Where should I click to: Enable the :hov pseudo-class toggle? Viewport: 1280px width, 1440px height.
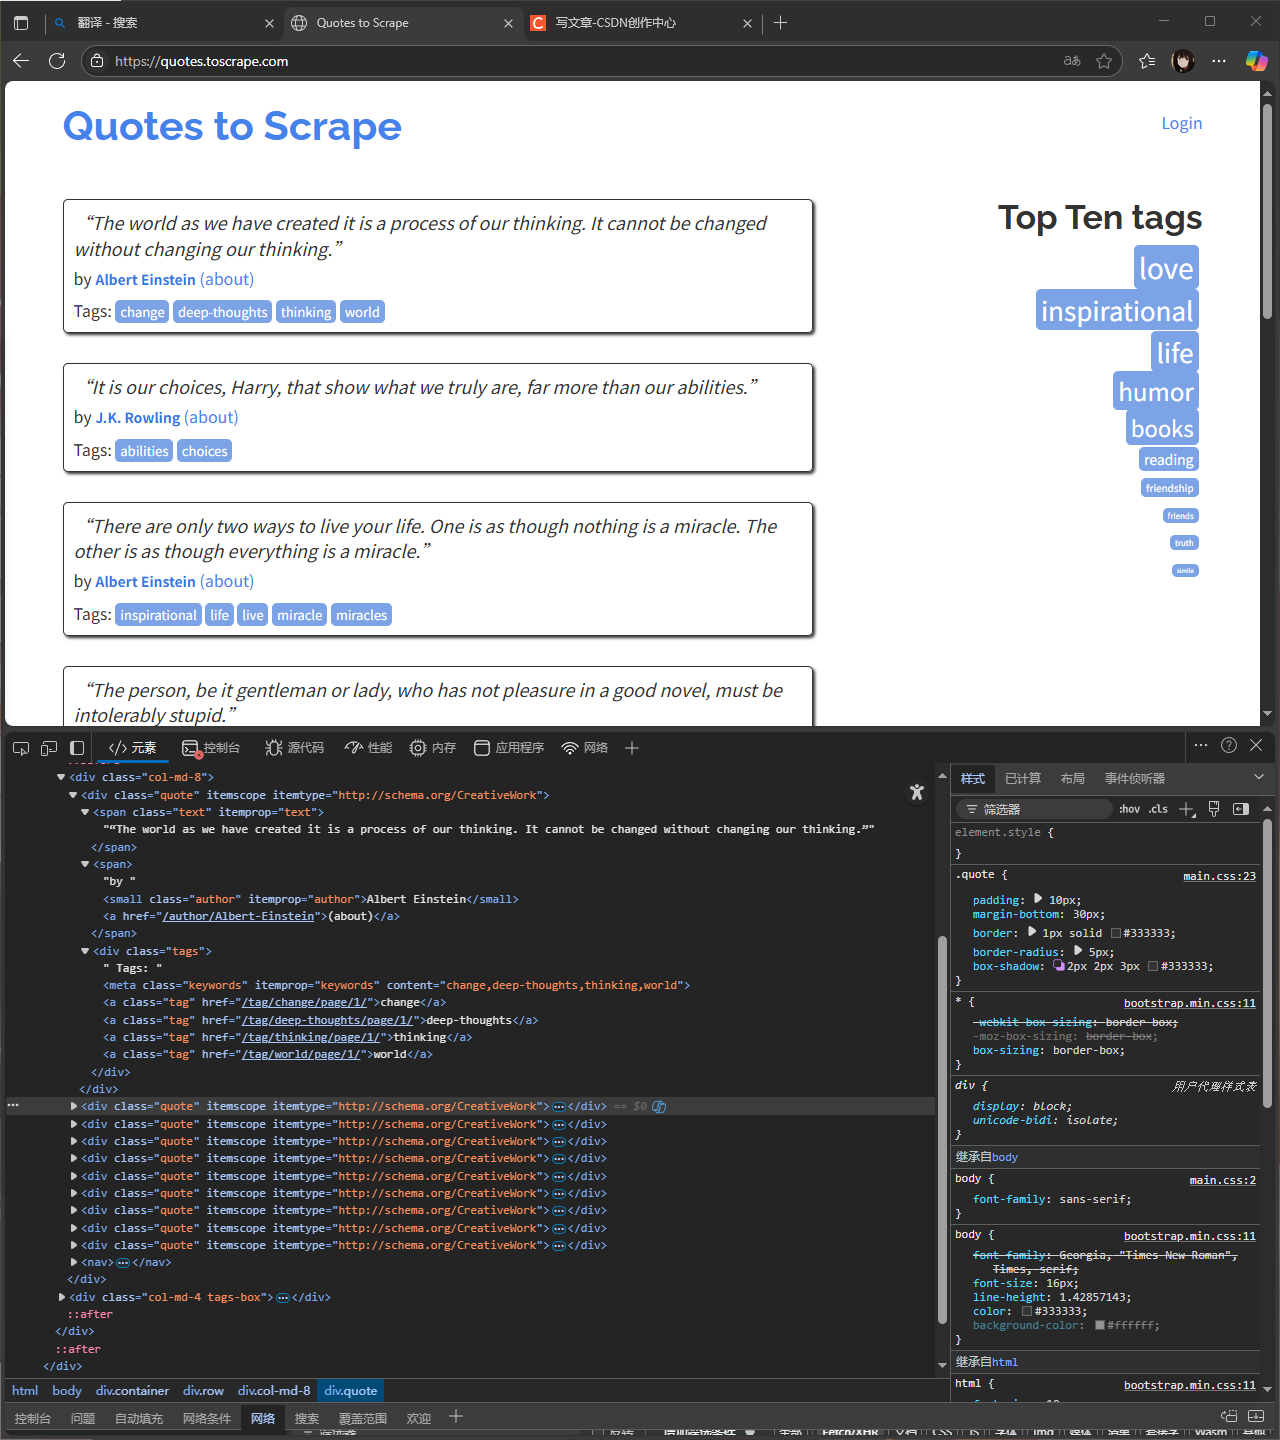[1129, 809]
